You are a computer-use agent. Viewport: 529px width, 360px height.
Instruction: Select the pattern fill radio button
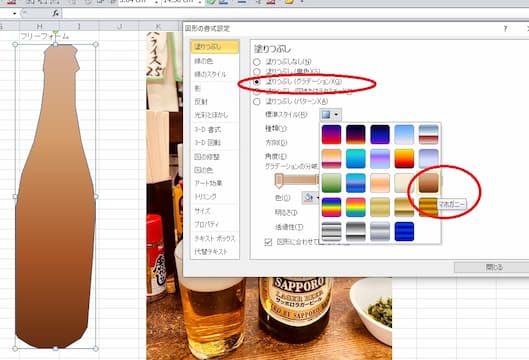coord(257,102)
